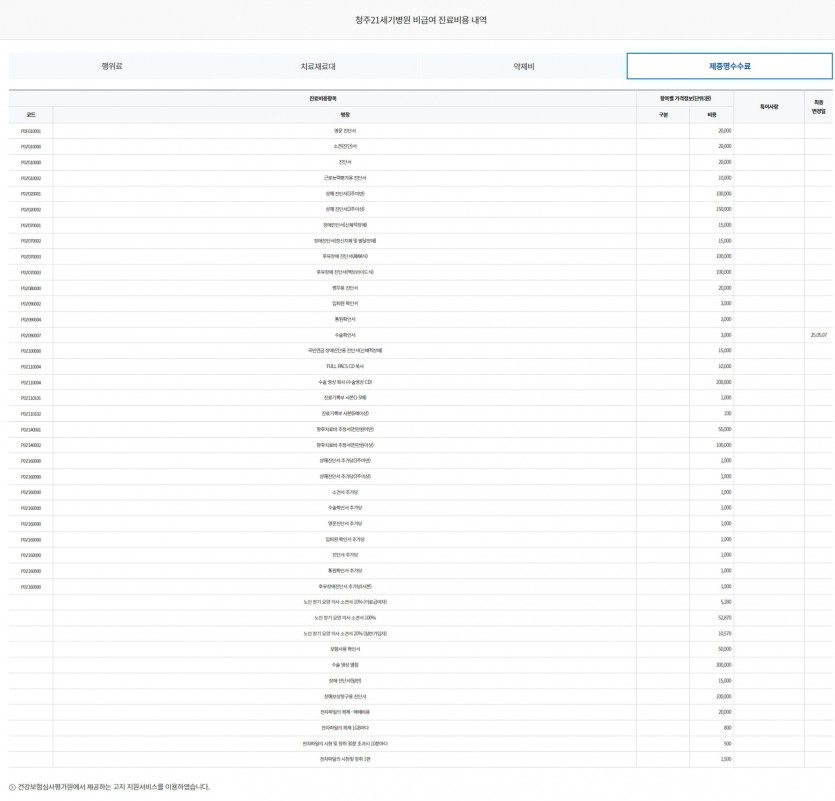The image size is (835, 801).
Task: Click the 150,000 cost value
Action: pyautogui.click(x=723, y=209)
